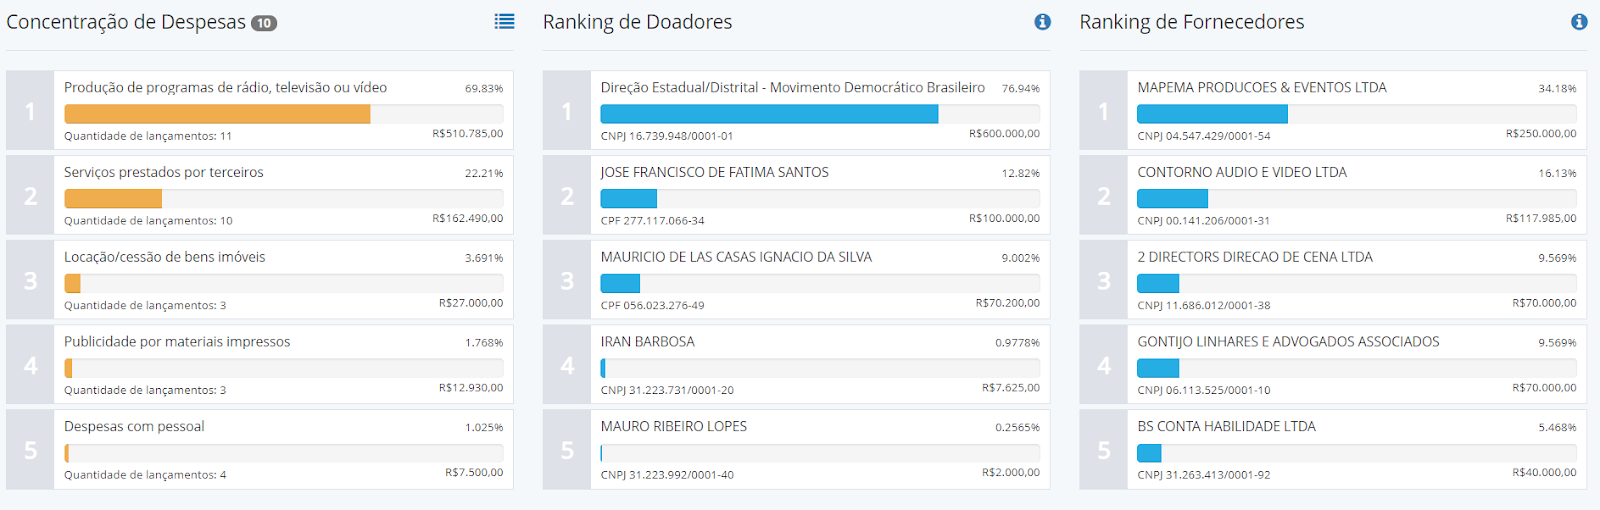The width and height of the screenshot is (1600, 510).
Task: Click the info icon for Ranking de Doadores
Action: tap(1042, 21)
